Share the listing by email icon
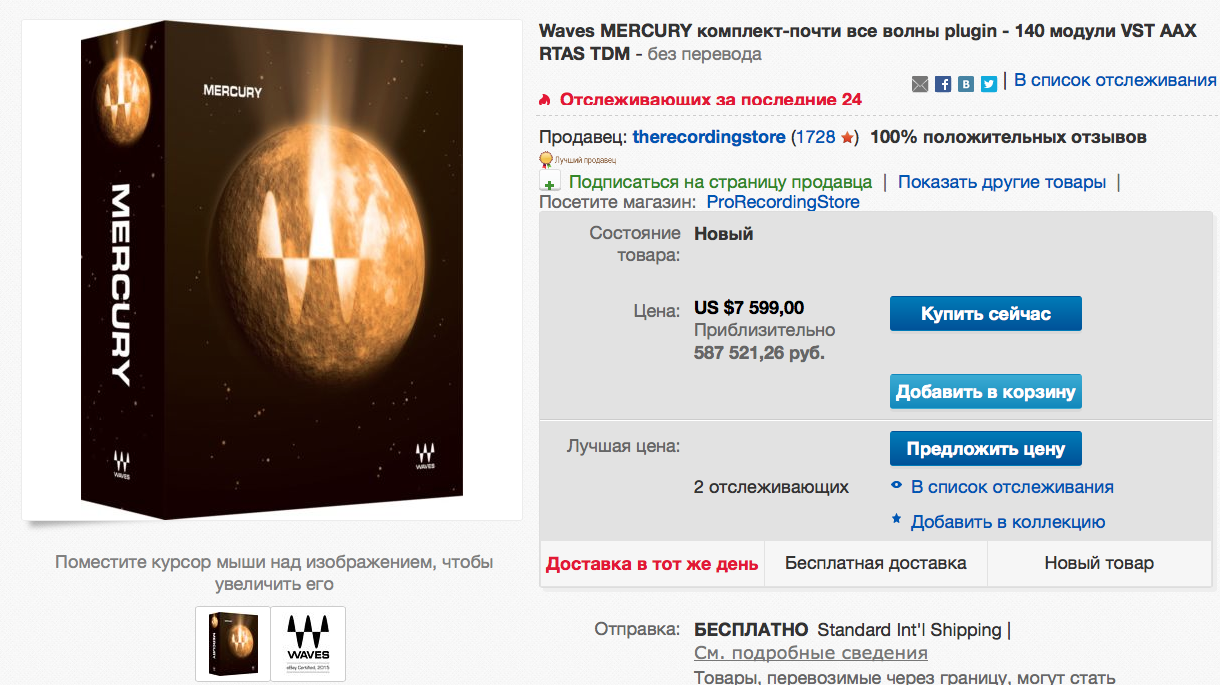The width and height of the screenshot is (1220, 685). (920, 84)
